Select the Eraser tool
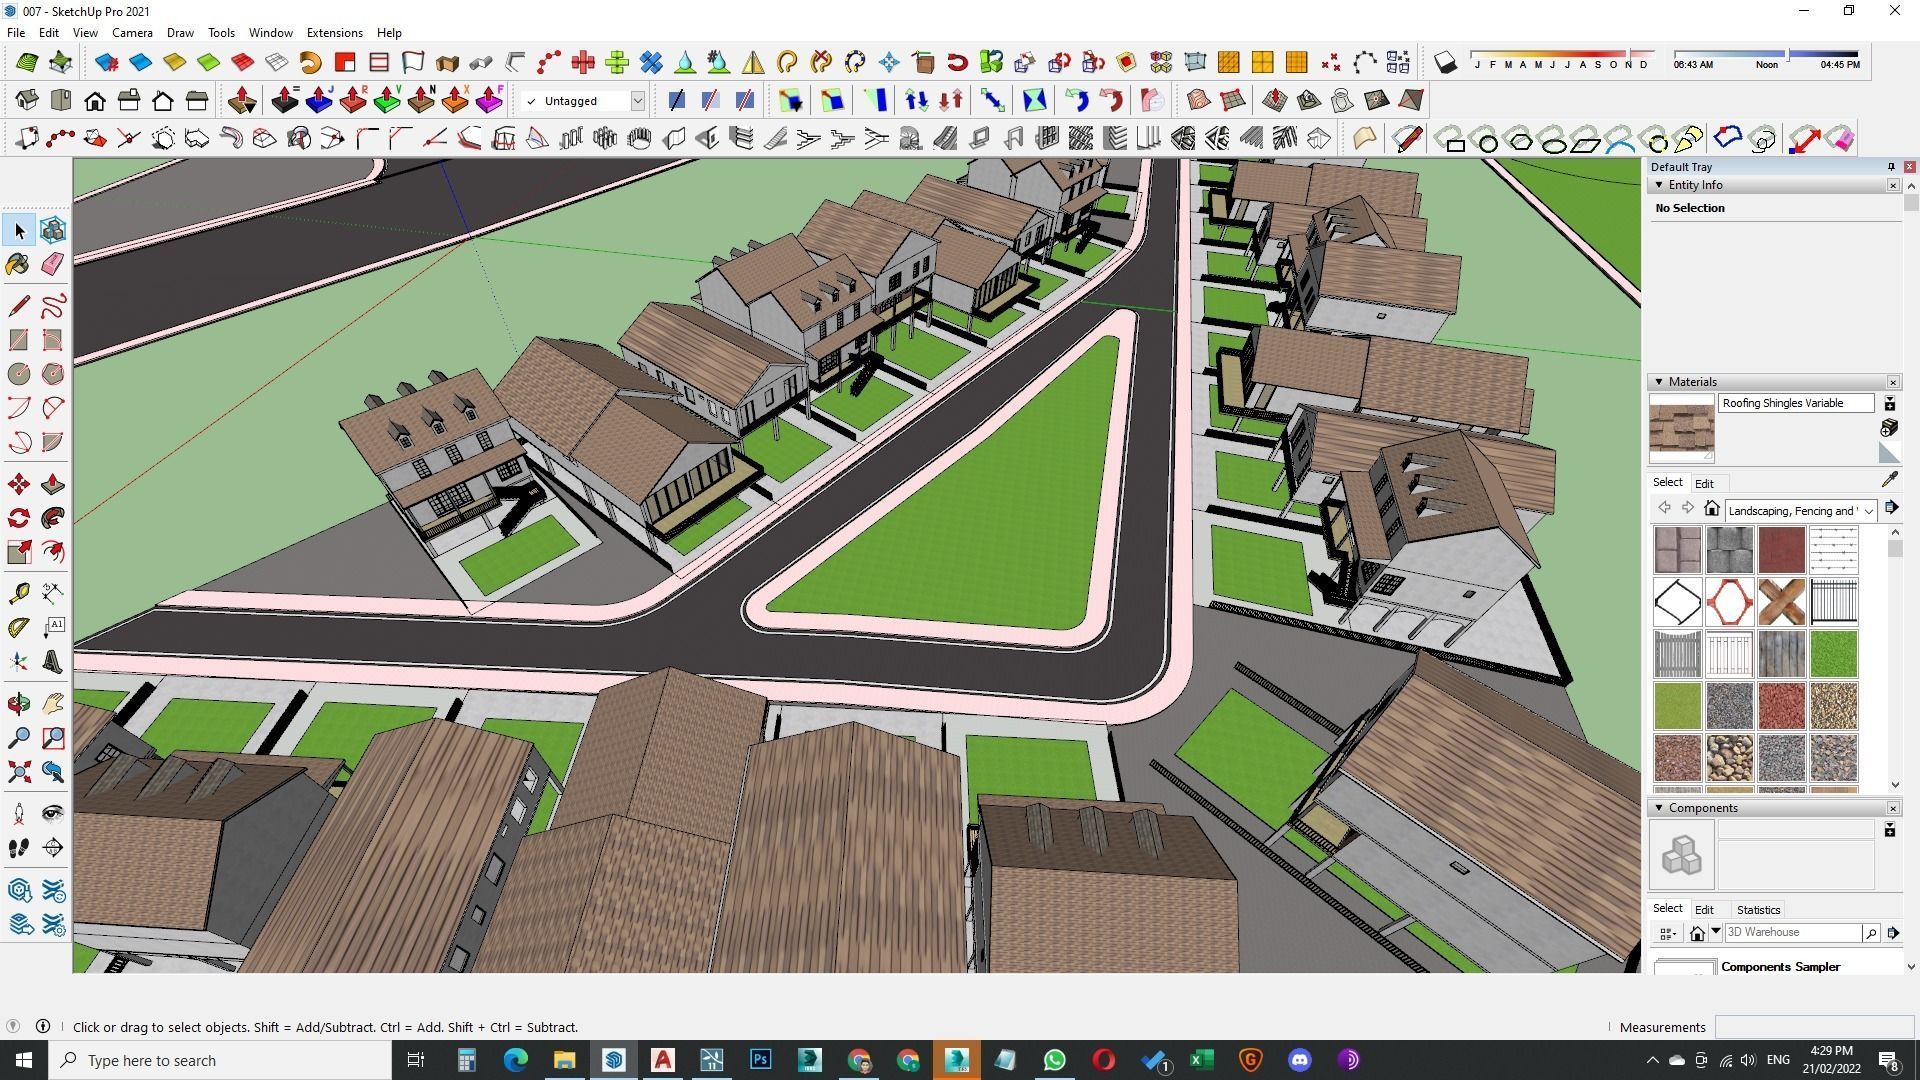 click(53, 264)
